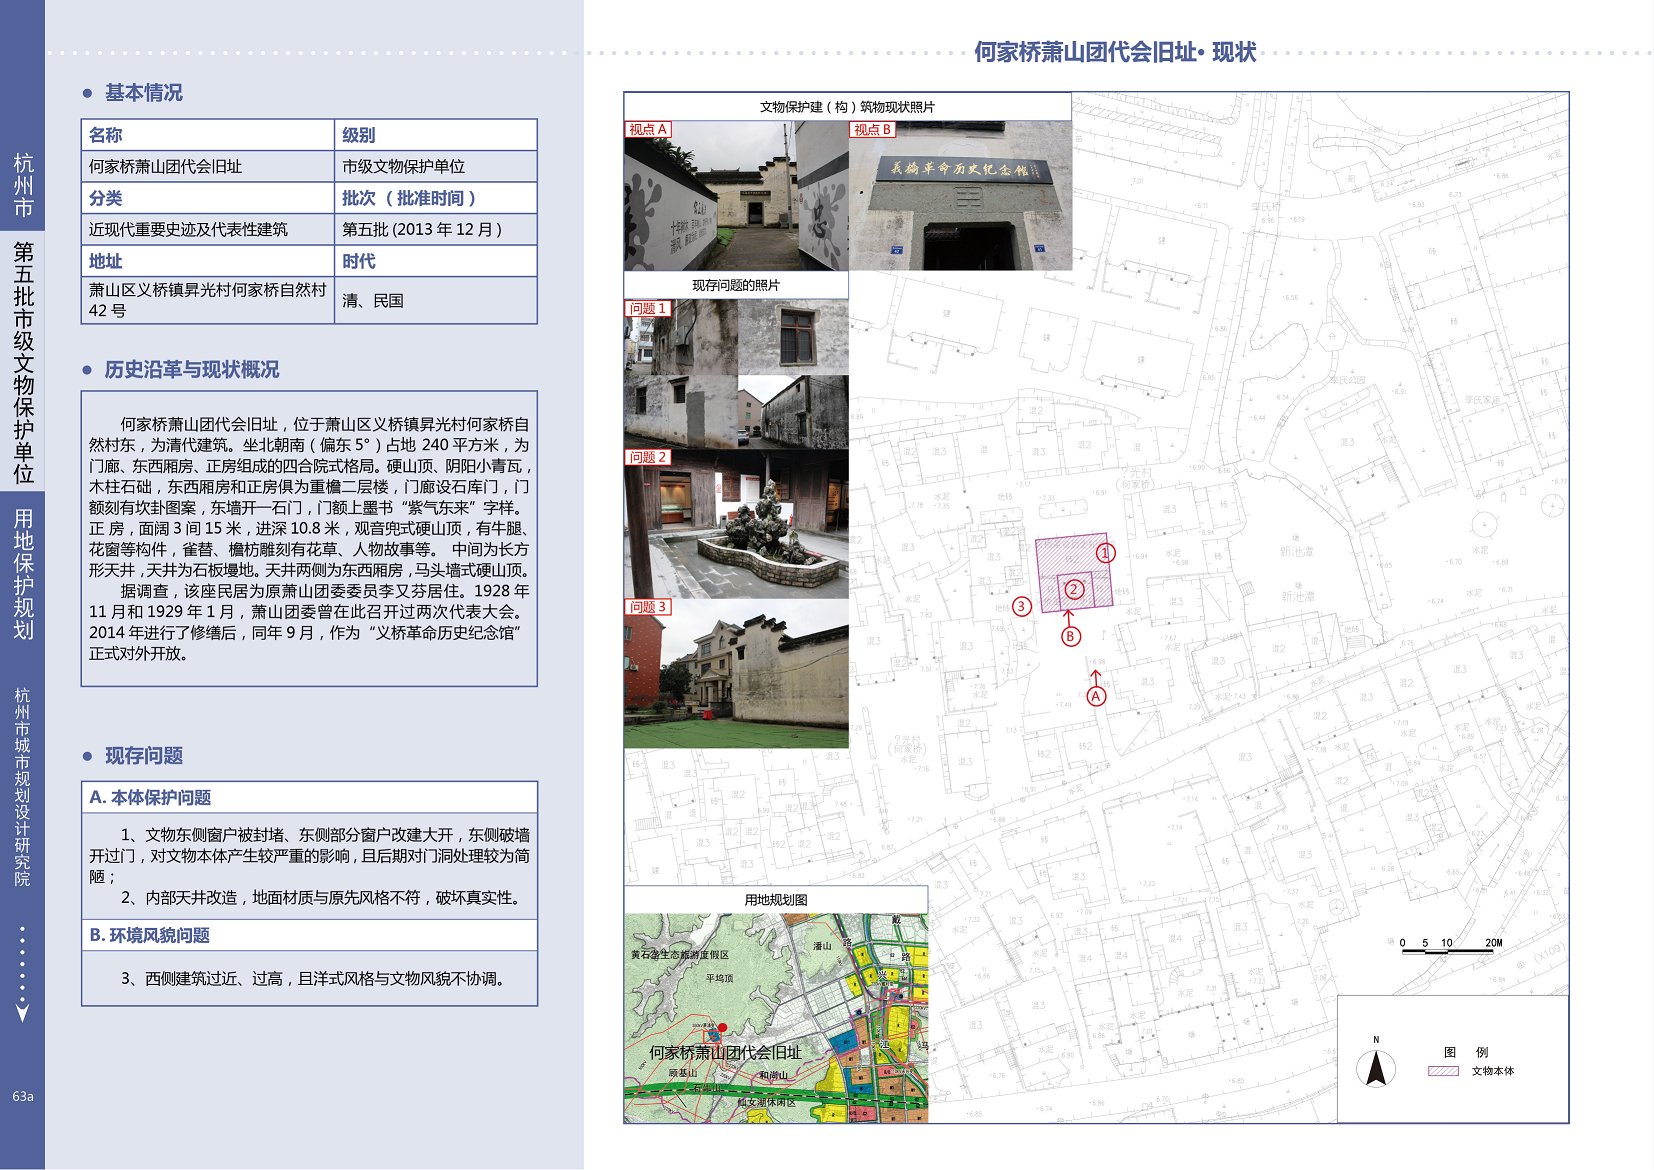This screenshot has width=1654, height=1170.
Task: Click 黄石垄生态旅游度假区 on the land-use map
Action: [679, 955]
